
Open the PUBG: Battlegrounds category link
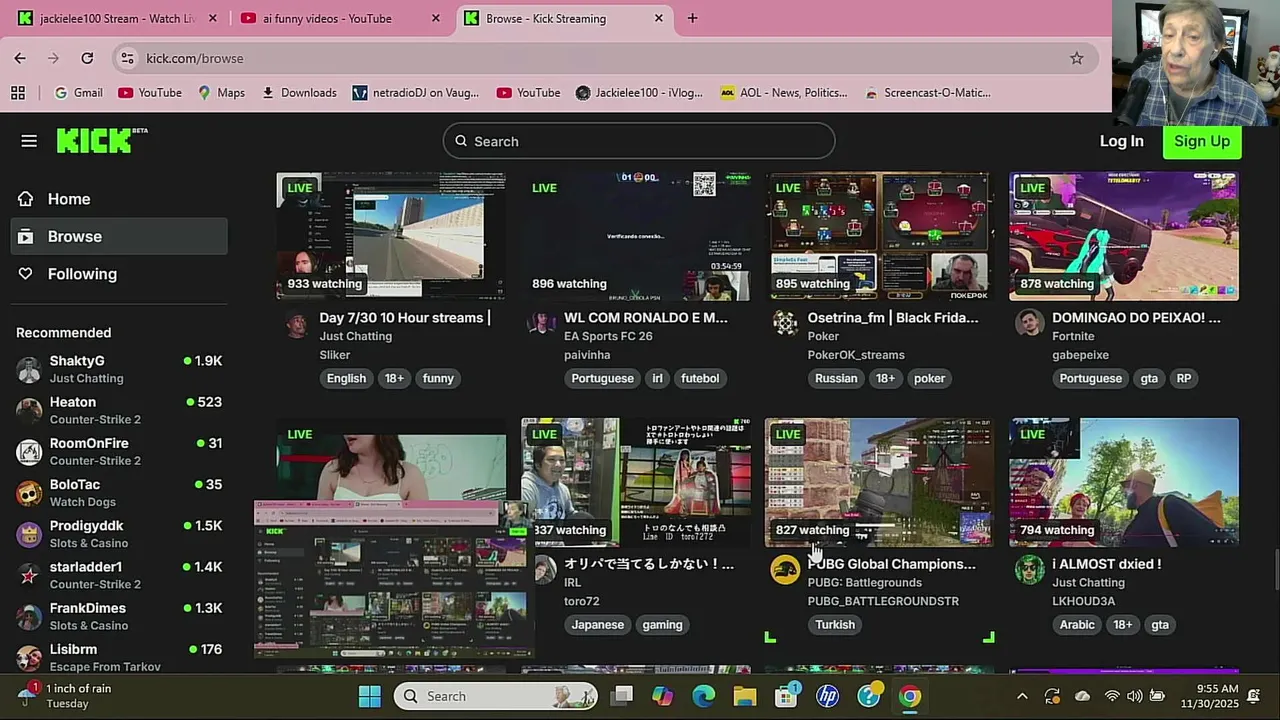[x=865, y=582]
